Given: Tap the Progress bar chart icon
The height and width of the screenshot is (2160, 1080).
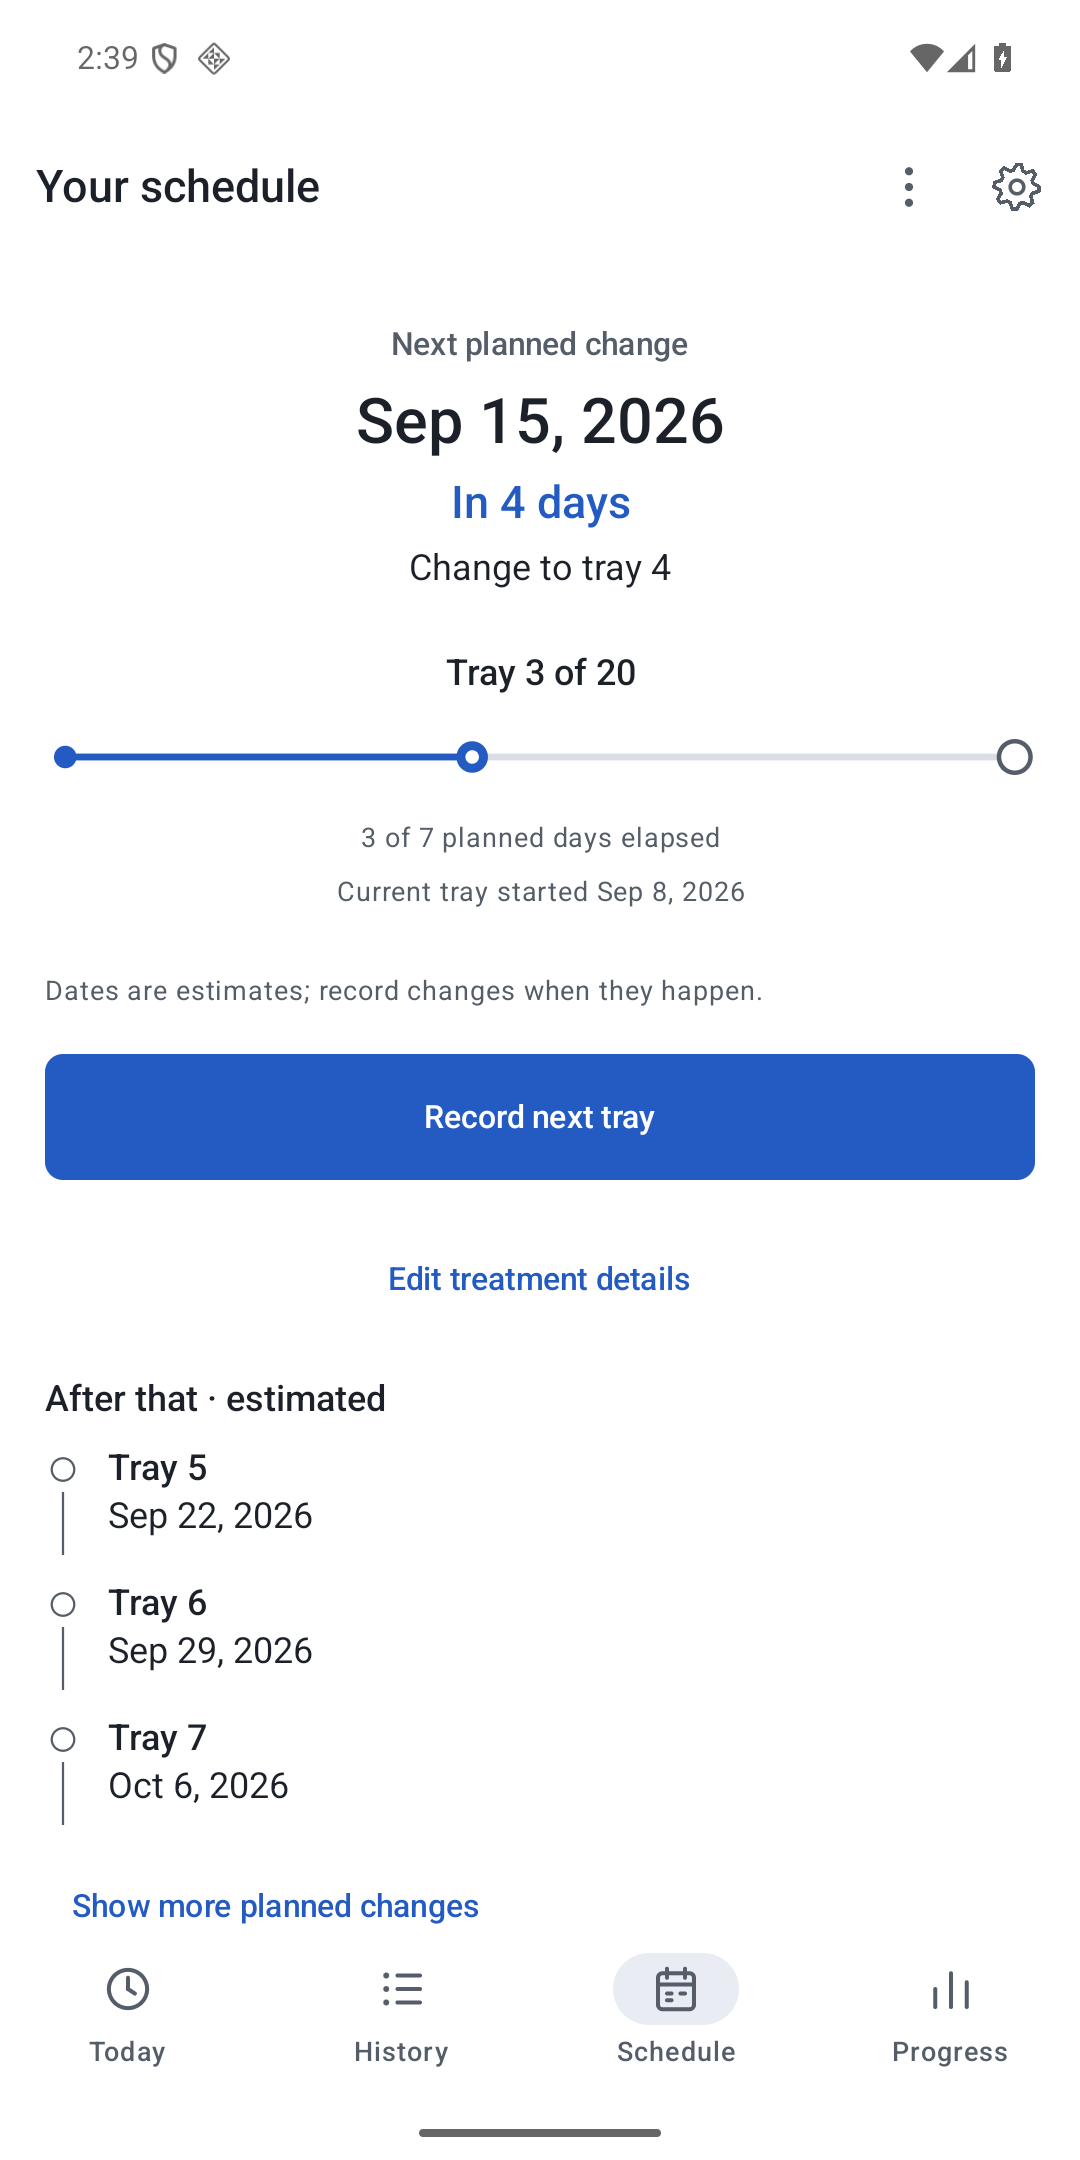Looking at the screenshot, I should [x=950, y=1989].
